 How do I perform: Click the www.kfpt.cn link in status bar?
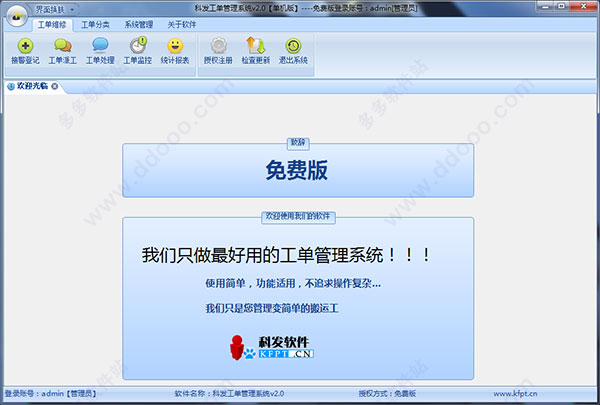pyautogui.click(x=515, y=394)
